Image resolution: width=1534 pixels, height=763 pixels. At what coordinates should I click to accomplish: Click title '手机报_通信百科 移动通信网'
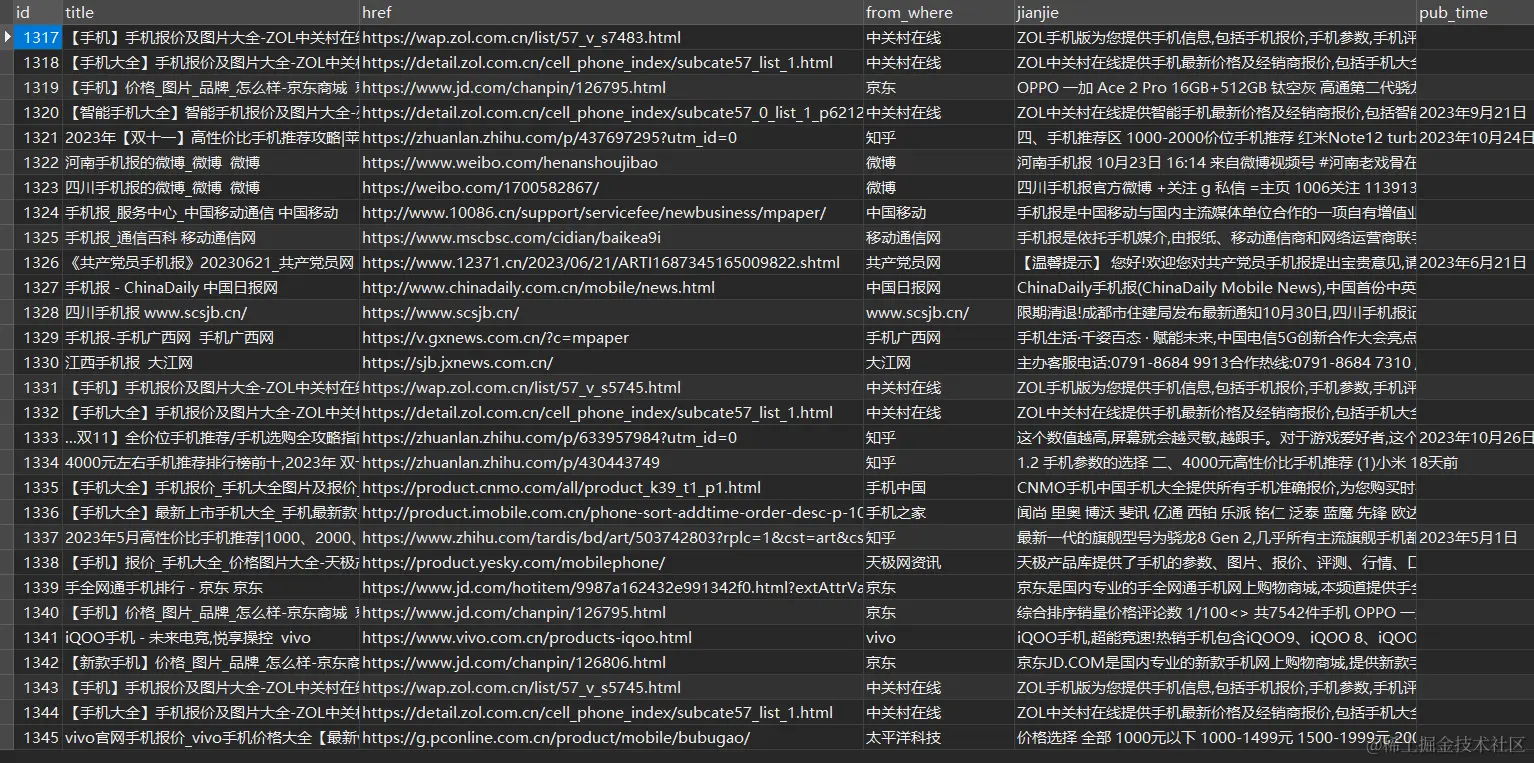(161, 238)
